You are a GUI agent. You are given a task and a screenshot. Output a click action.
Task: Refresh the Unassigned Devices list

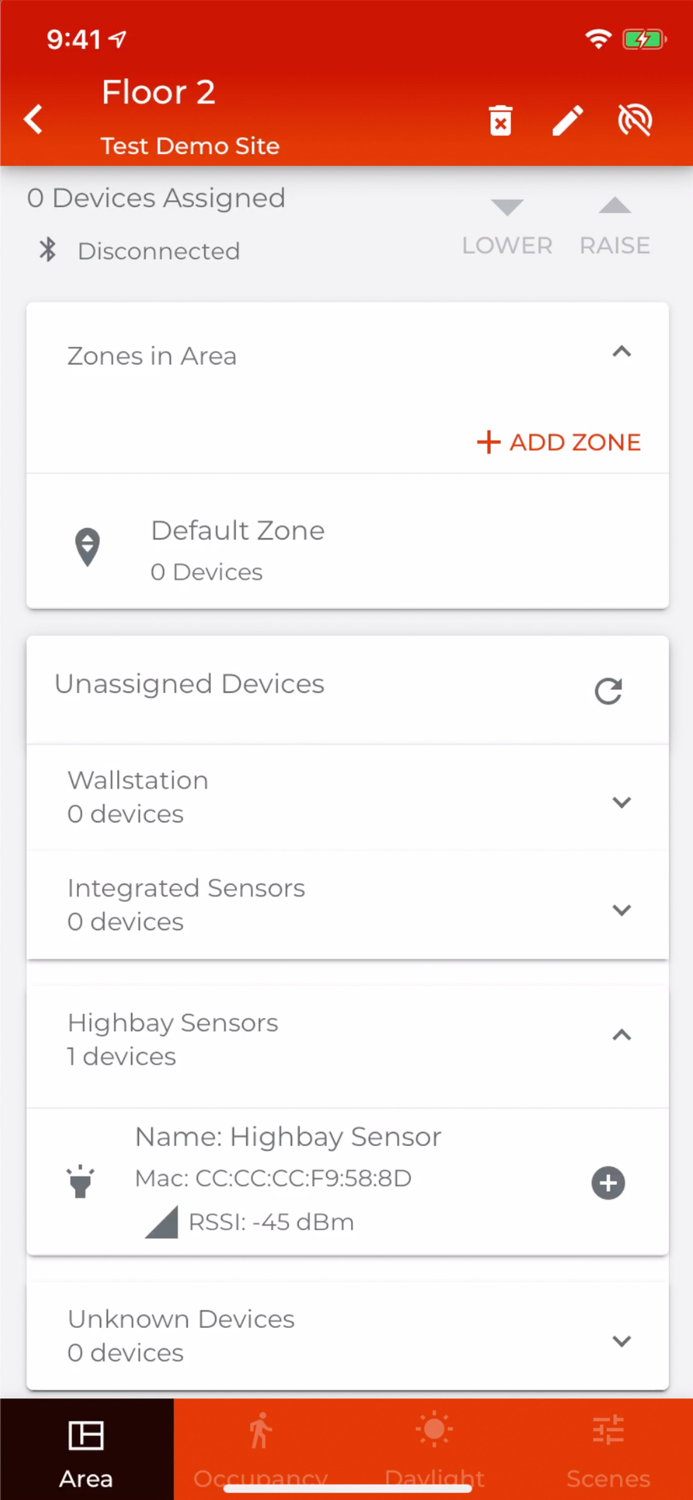coord(608,691)
